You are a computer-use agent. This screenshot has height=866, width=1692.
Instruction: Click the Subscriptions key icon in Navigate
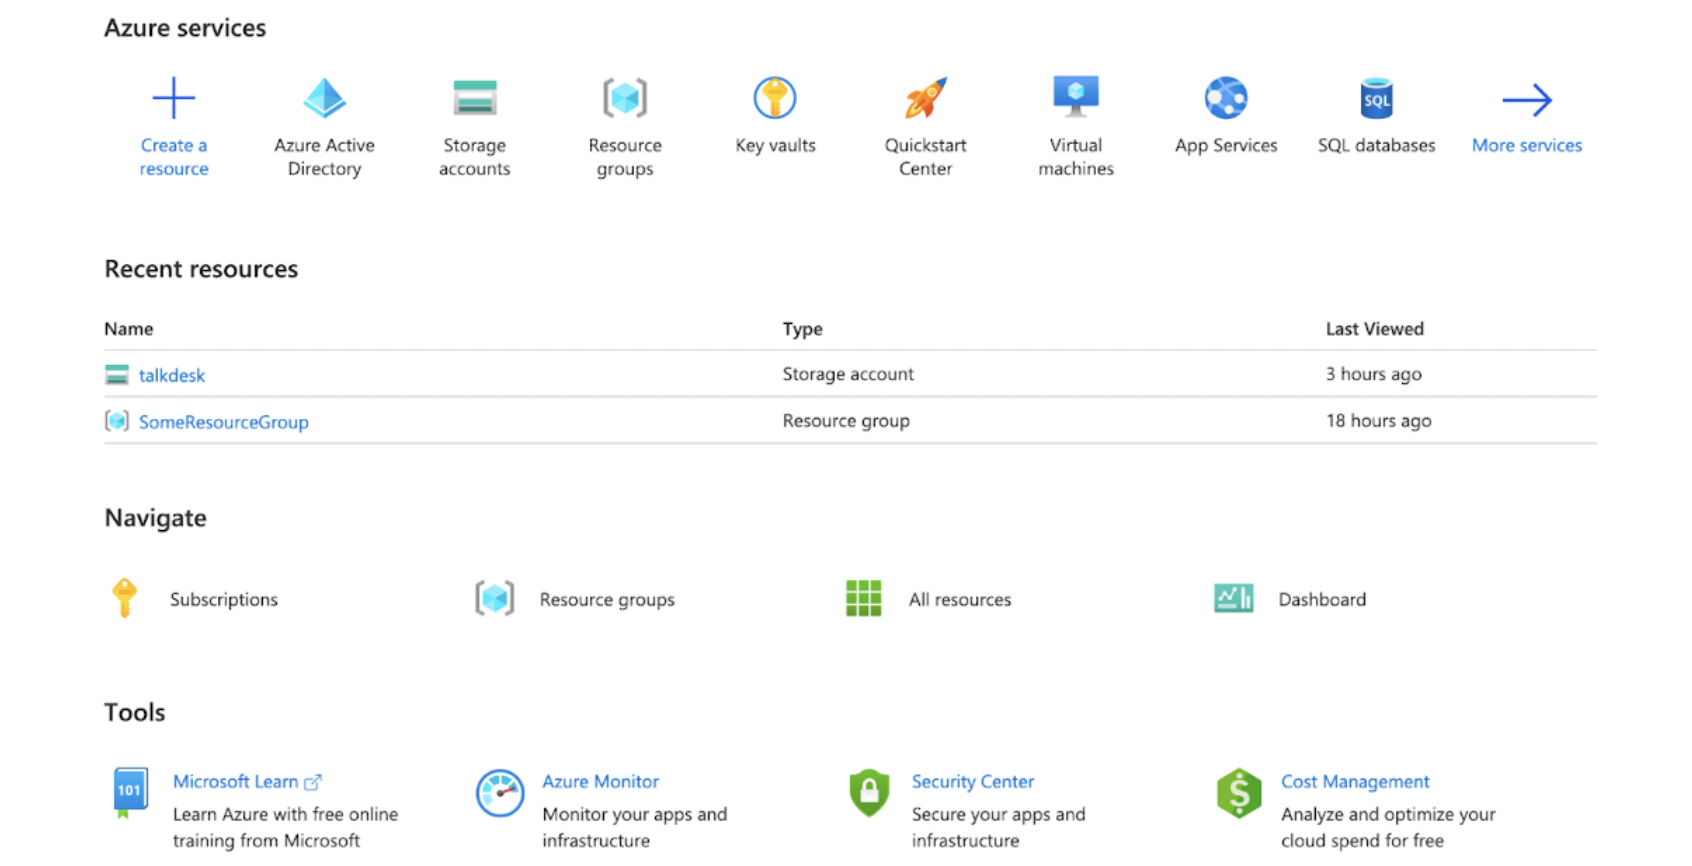click(x=124, y=598)
